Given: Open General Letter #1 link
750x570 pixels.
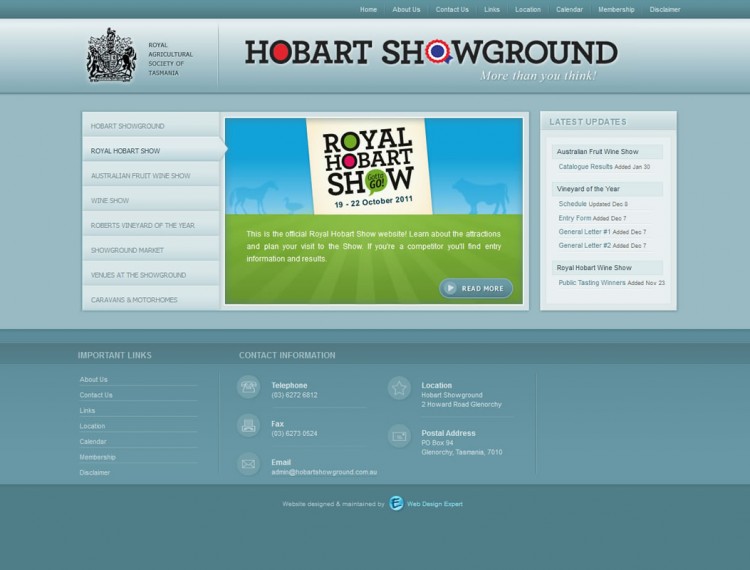Looking at the screenshot, I should (585, 232).
